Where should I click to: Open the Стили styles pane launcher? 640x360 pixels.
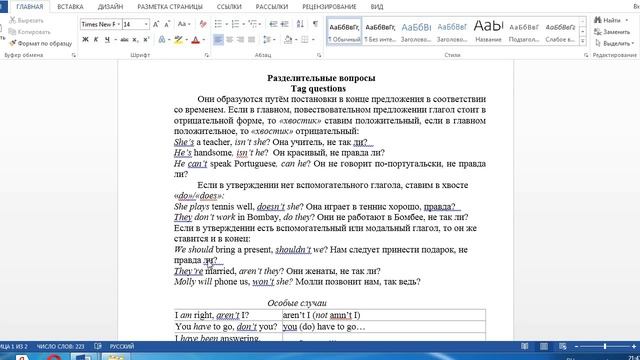pos(586,55)
